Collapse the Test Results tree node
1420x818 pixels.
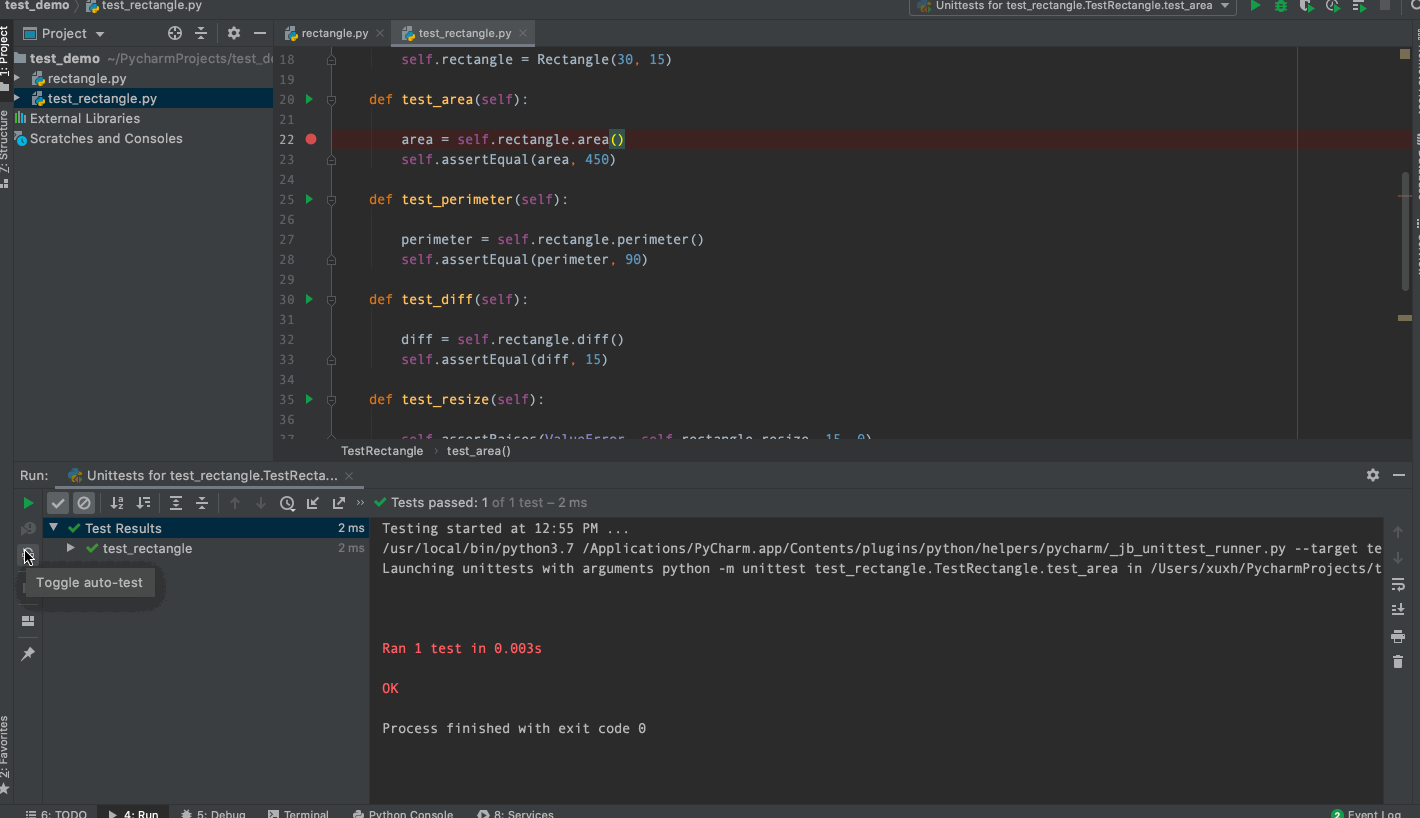(54, 528)
